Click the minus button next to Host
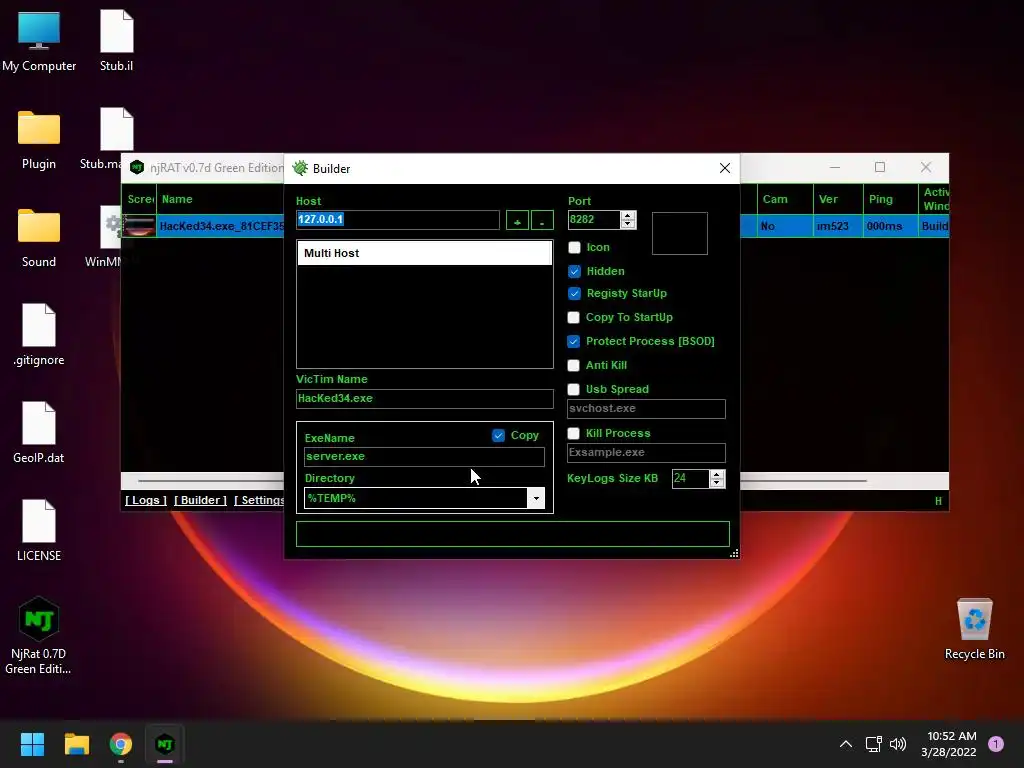The height and width of the screenshot is (768, 1024). tap(542, 220)
